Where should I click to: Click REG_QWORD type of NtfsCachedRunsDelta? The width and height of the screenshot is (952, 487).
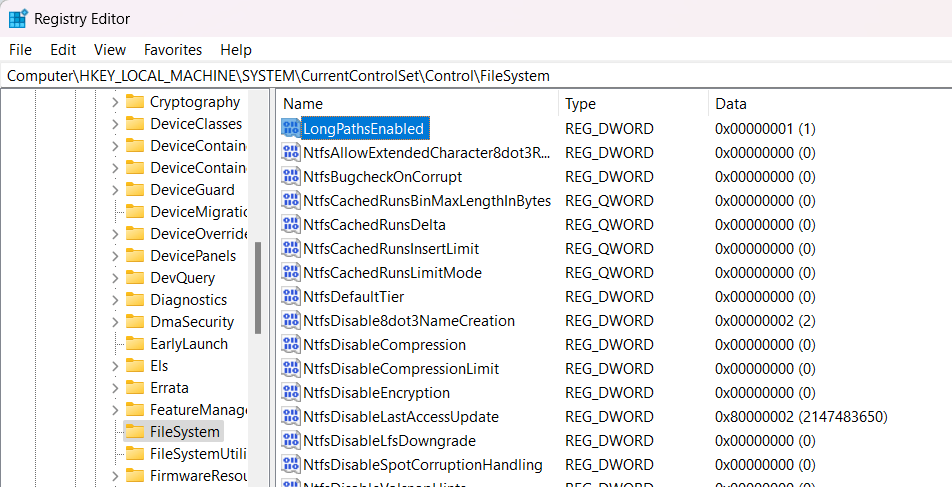coord(609,225)
